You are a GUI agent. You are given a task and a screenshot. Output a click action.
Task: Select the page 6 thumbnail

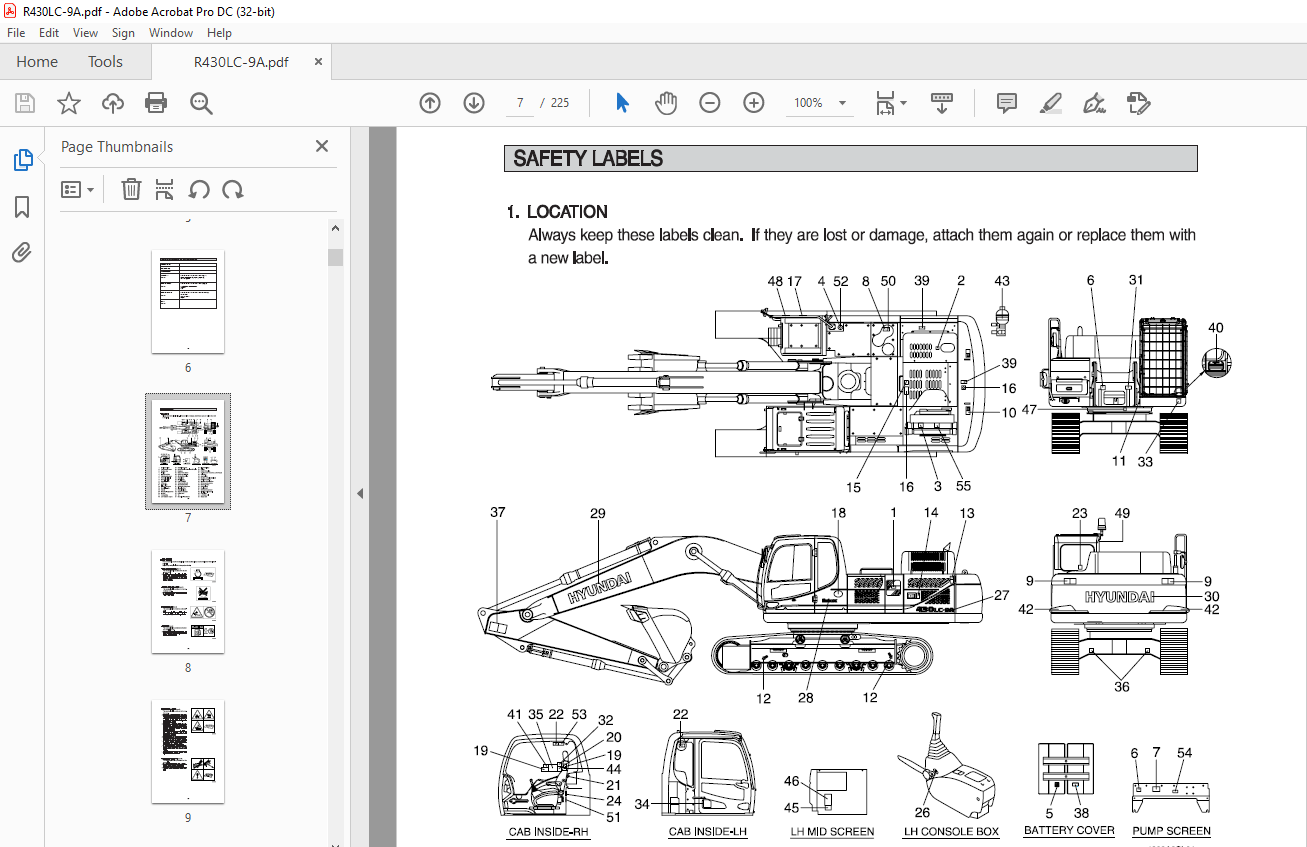(188, 302)
